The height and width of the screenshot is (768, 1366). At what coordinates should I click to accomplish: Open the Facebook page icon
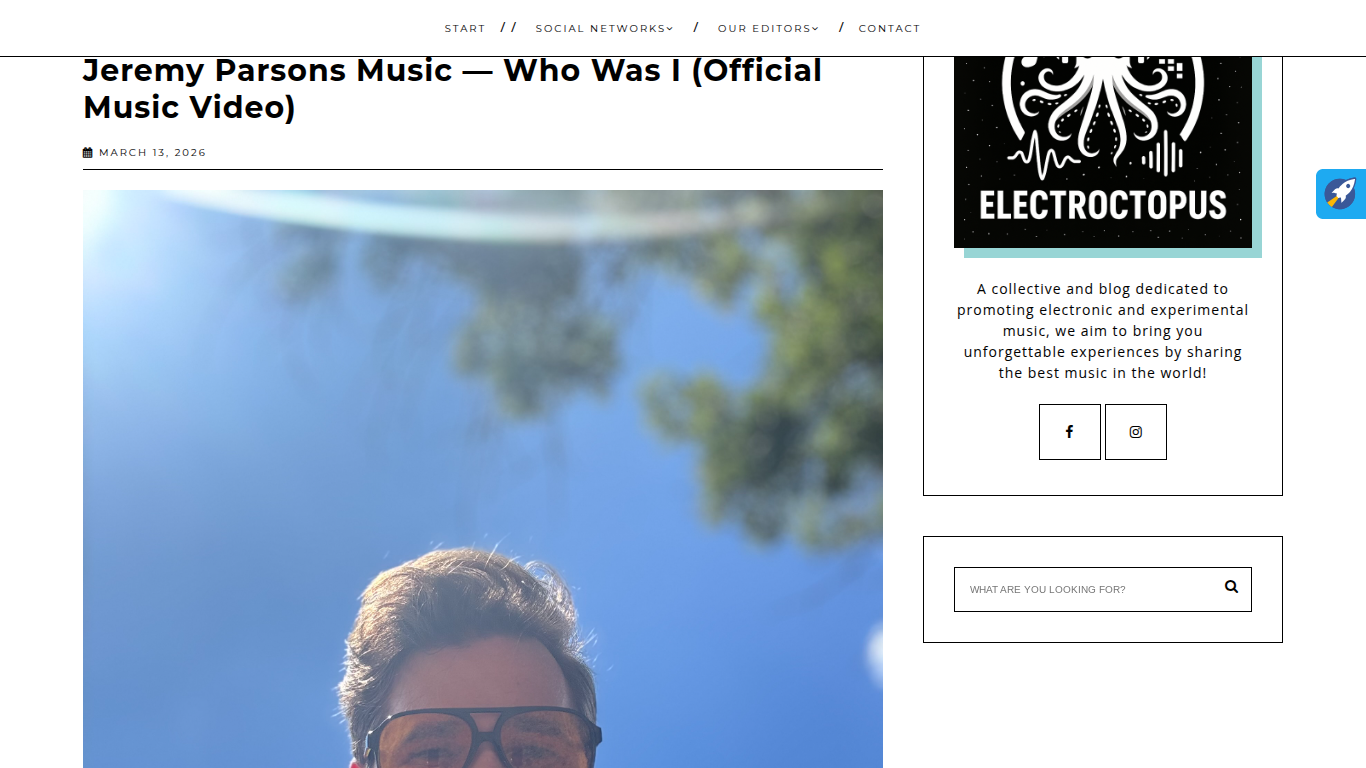coord(1069,432)
